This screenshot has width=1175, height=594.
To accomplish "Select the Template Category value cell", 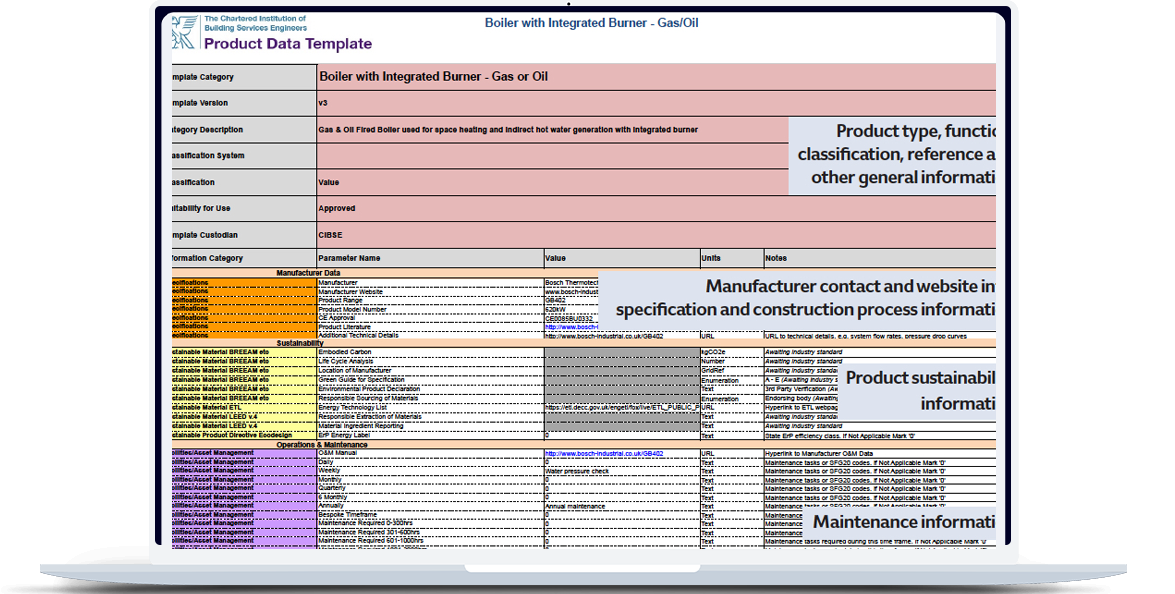I will pos(655,77).
